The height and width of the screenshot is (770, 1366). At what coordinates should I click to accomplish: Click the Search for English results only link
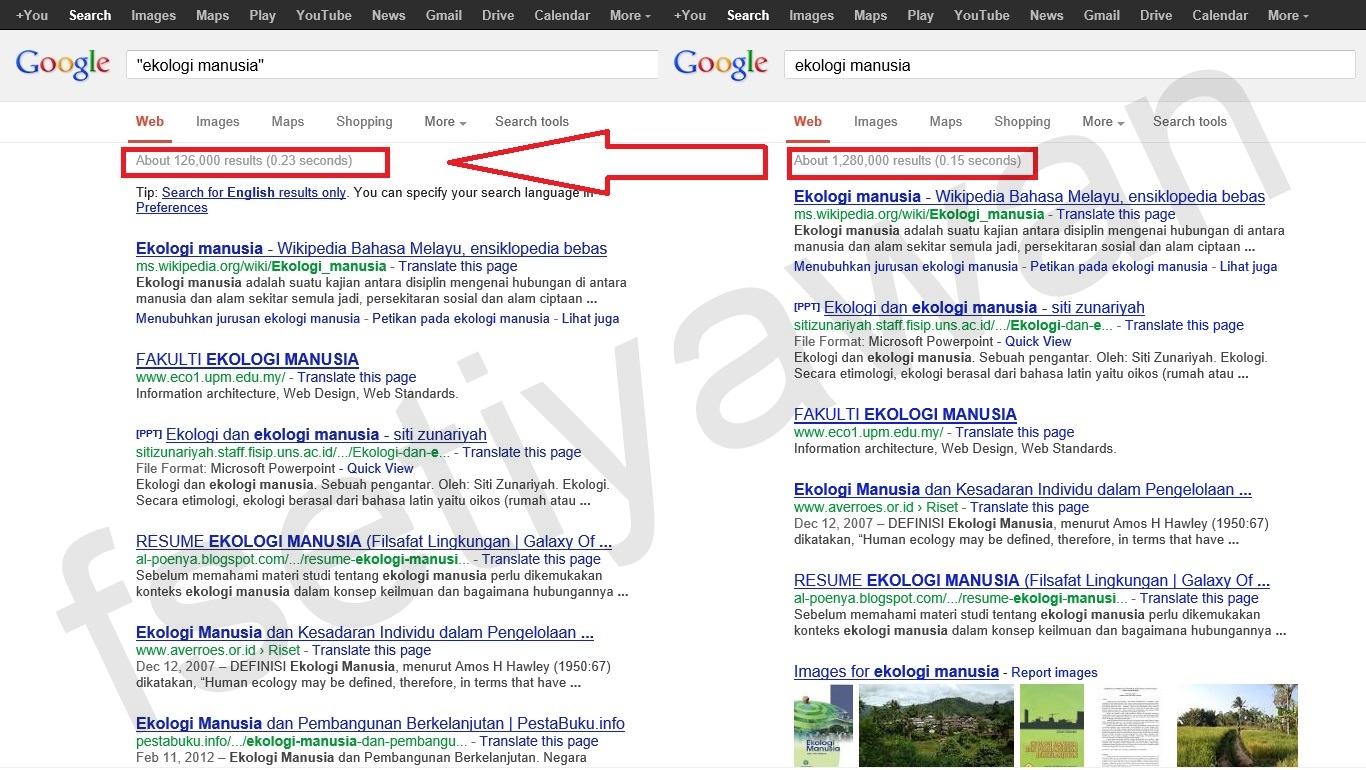(x=254, y=192)
